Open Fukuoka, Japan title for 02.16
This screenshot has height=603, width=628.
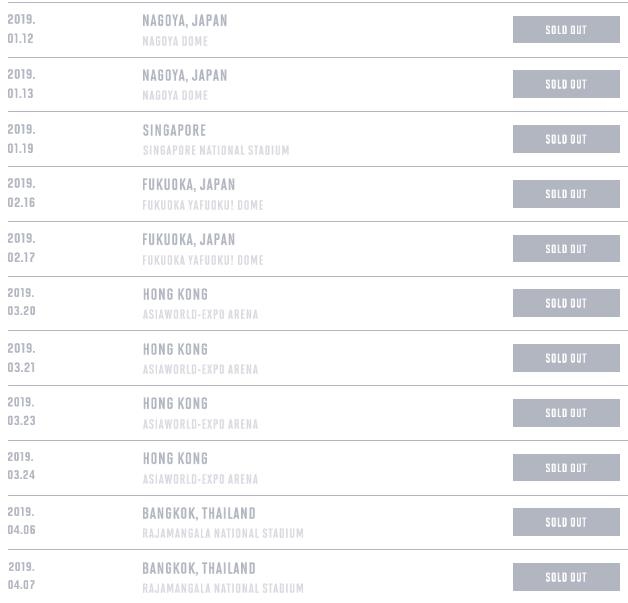(x=189, y=184)
